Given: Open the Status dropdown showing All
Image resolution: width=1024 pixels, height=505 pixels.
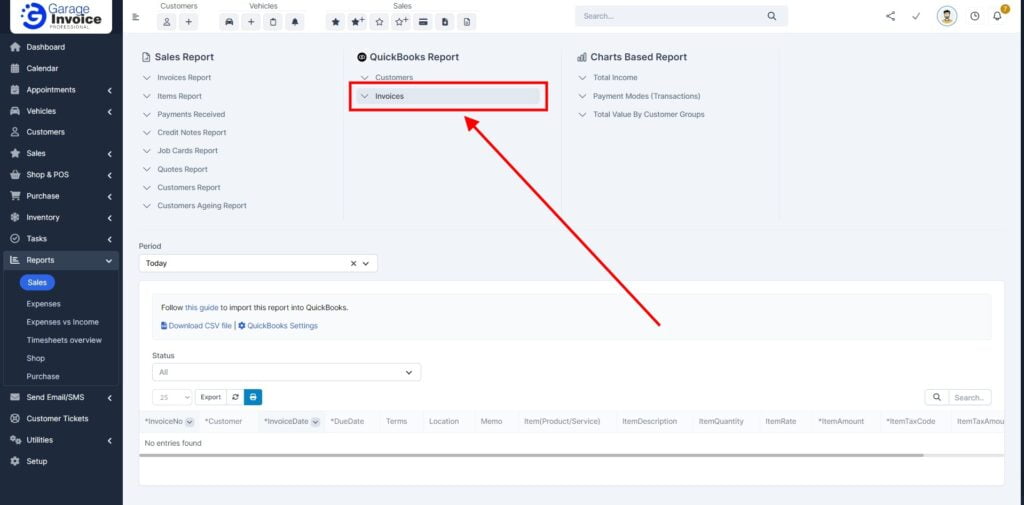Looking at the screenshot, I should 287,372.
